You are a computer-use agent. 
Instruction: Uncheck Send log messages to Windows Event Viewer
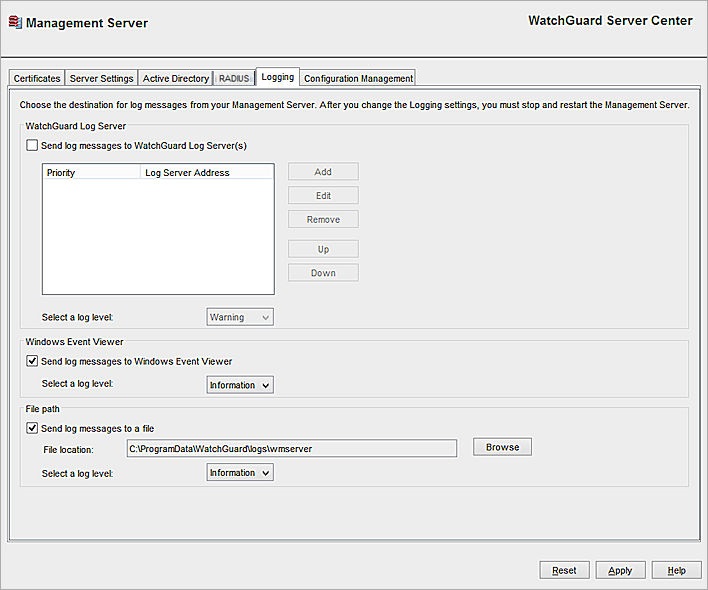tap(33, 361)
